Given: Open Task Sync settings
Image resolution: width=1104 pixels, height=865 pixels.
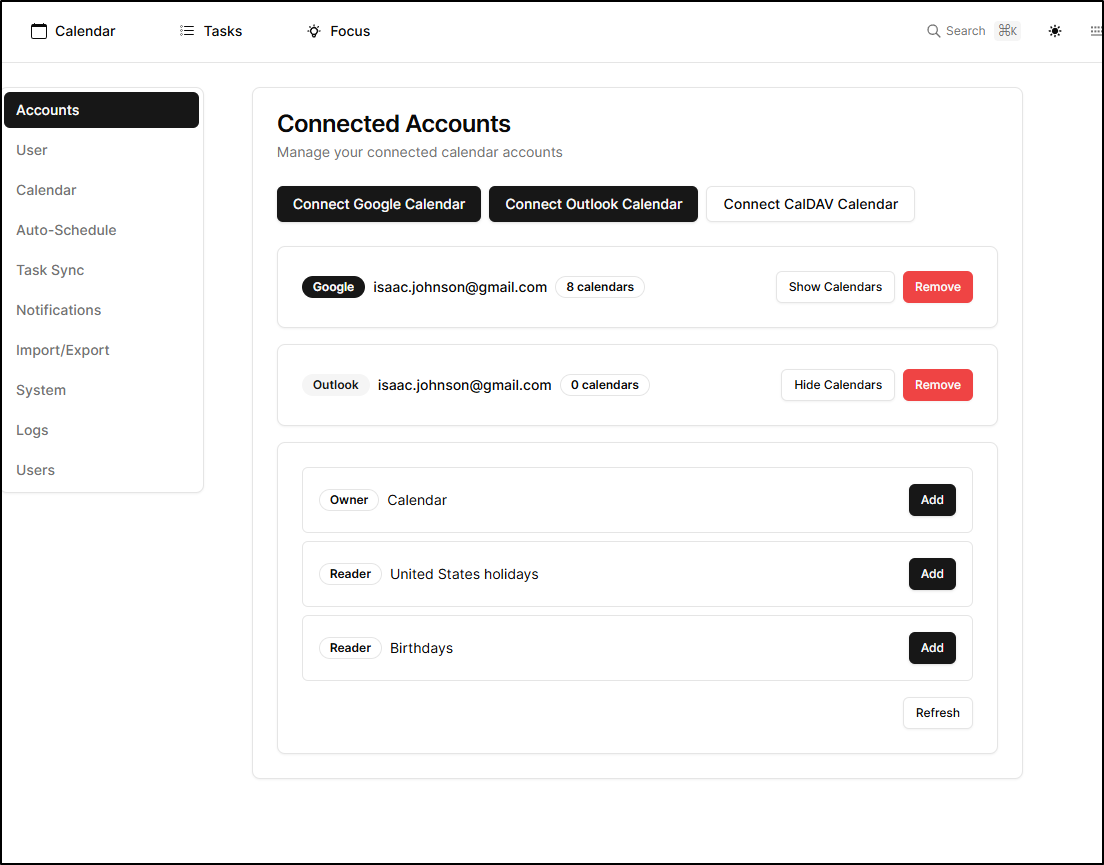Looking at the screenshot, I should tap(101, 270).
